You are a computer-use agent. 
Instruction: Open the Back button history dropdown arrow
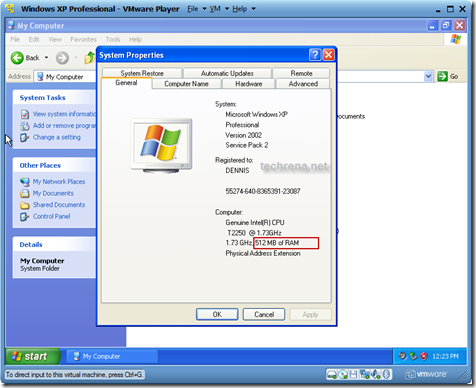[46, 58]
